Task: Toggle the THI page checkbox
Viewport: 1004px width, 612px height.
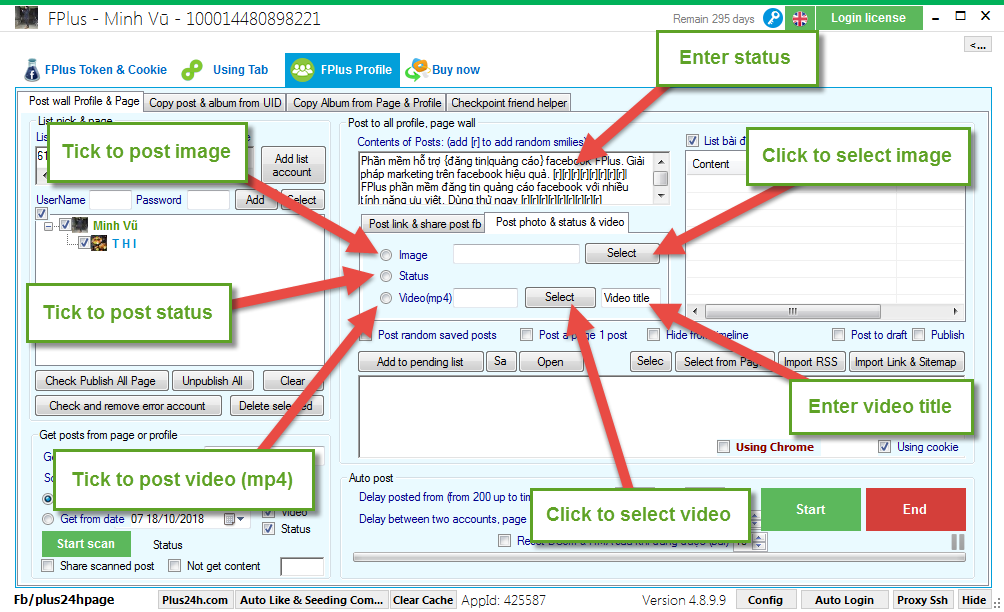Action: click(x=84, y=243)
